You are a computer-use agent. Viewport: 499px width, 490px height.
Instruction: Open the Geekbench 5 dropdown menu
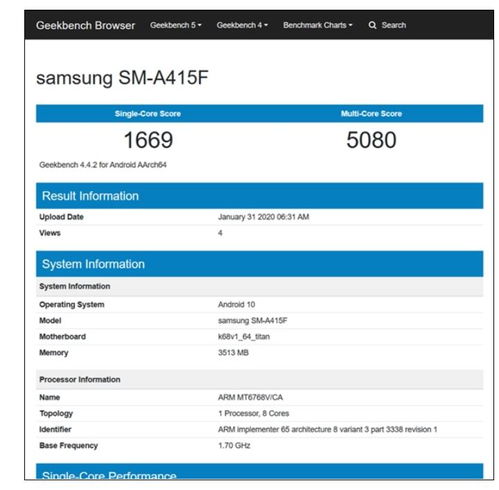(x=176, y=25)
